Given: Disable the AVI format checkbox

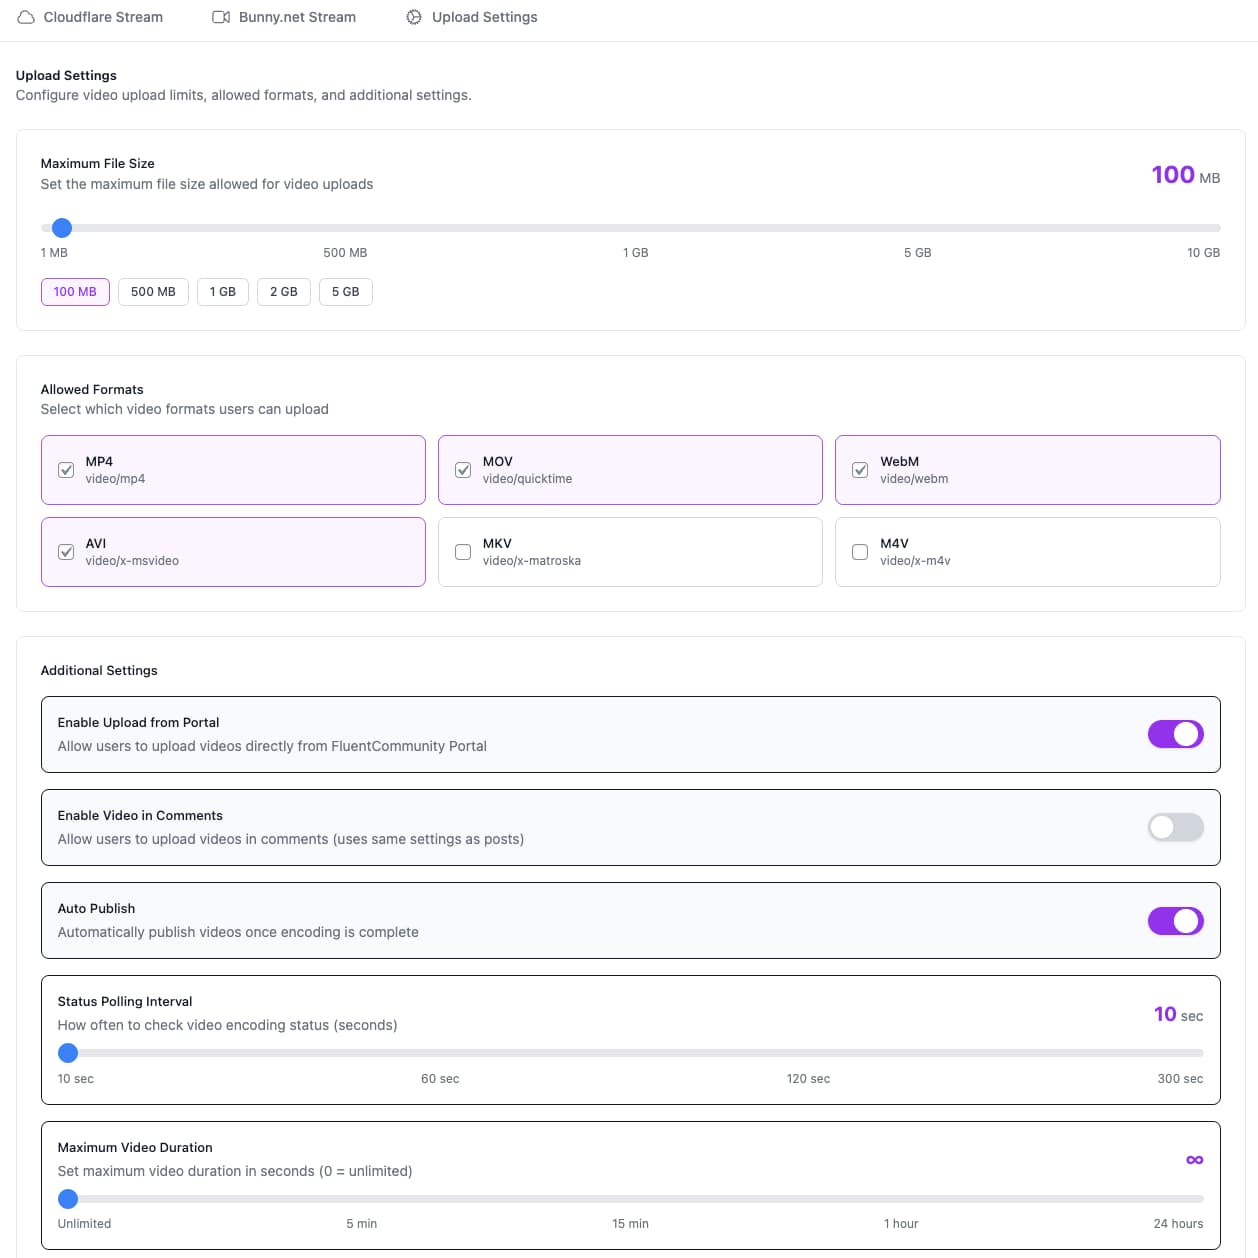Looking at the screenshot, I should coord(66,552).
